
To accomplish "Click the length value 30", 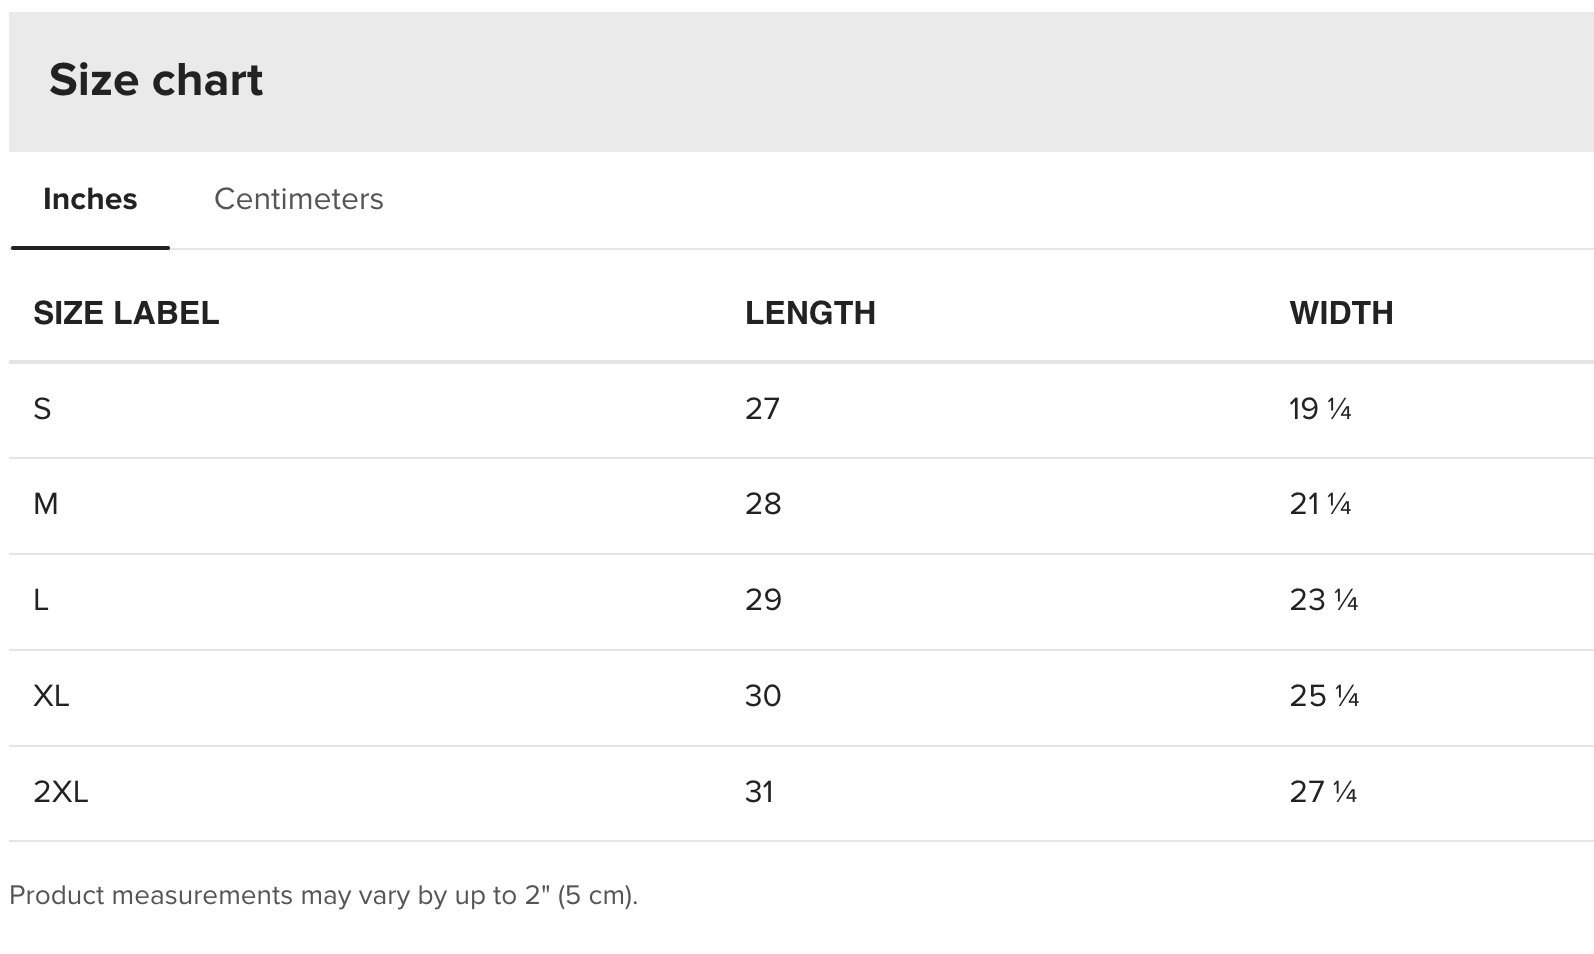I will [763, 696].
